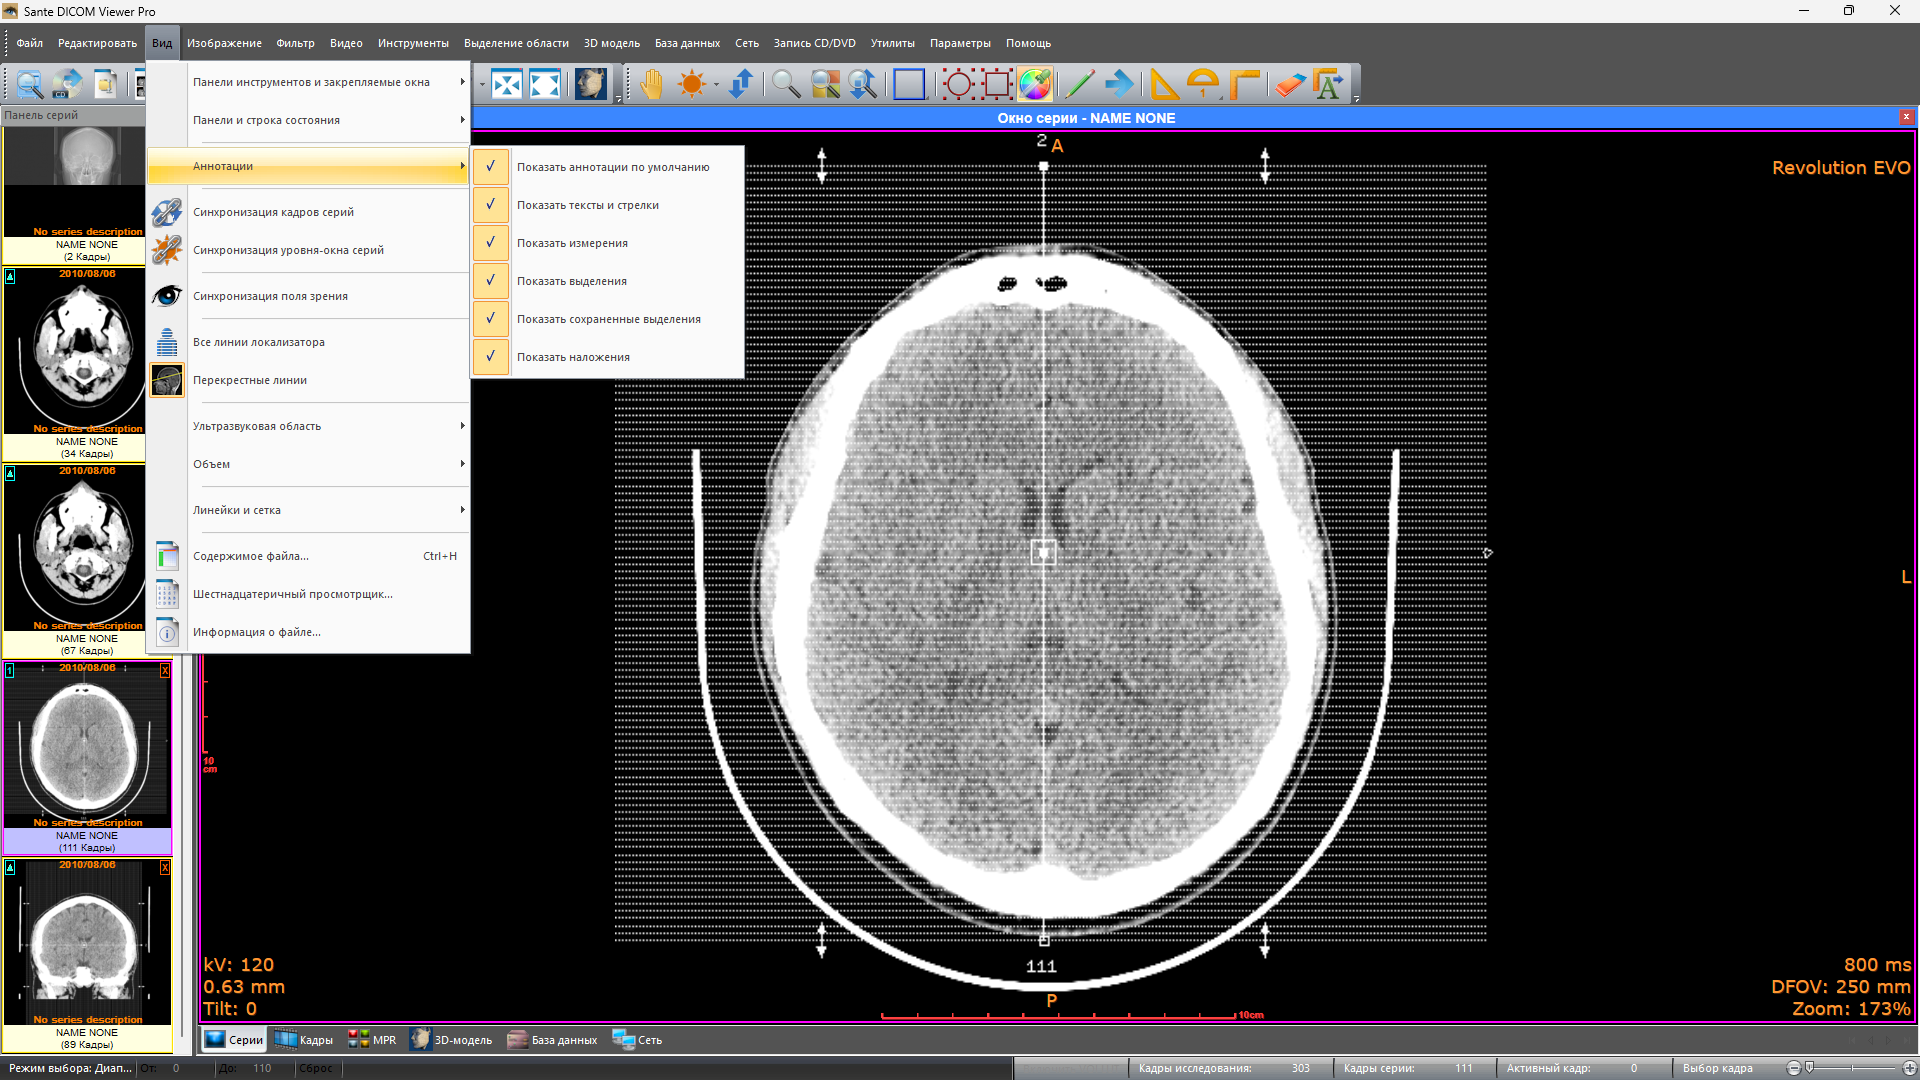
Task: Open the Инструменты menu
Action: tap(413, 43)
